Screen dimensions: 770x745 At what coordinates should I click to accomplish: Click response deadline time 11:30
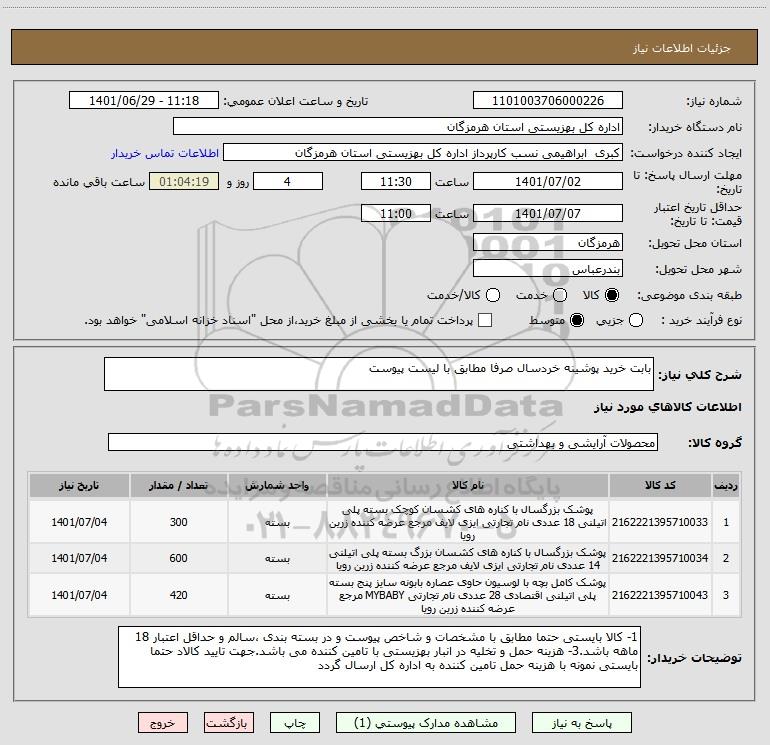396,181
